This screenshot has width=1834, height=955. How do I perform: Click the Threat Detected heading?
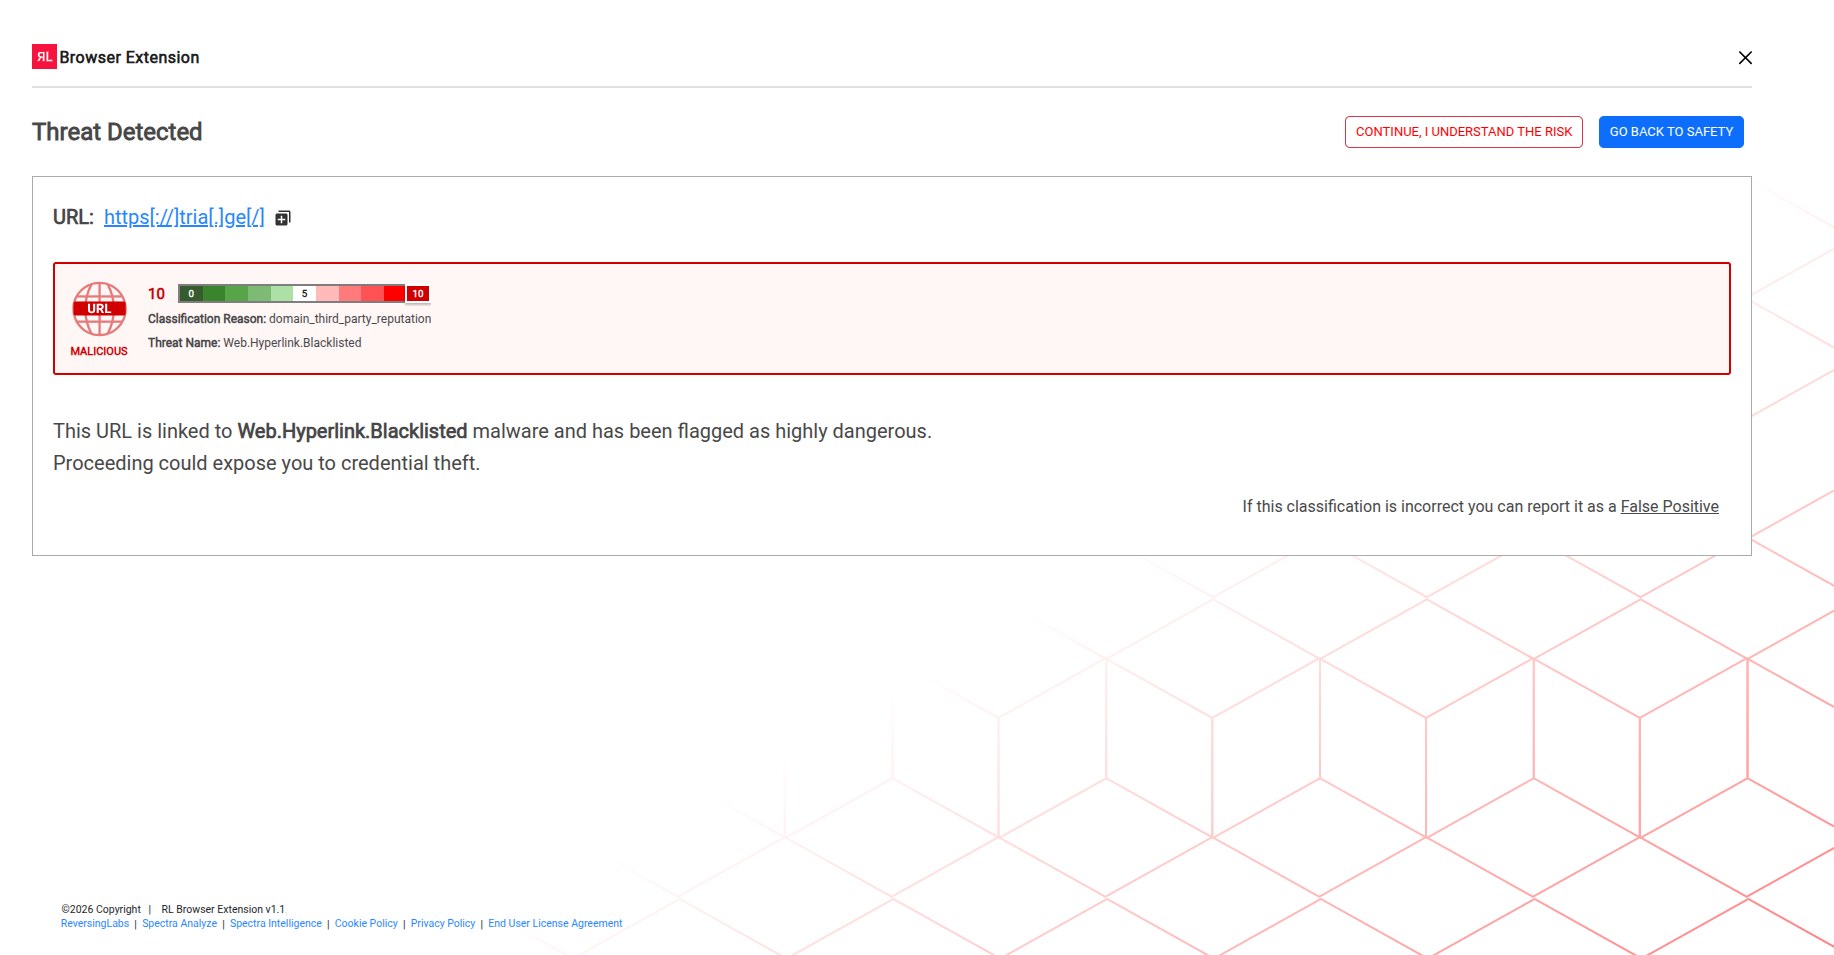(x=117, y=131)
